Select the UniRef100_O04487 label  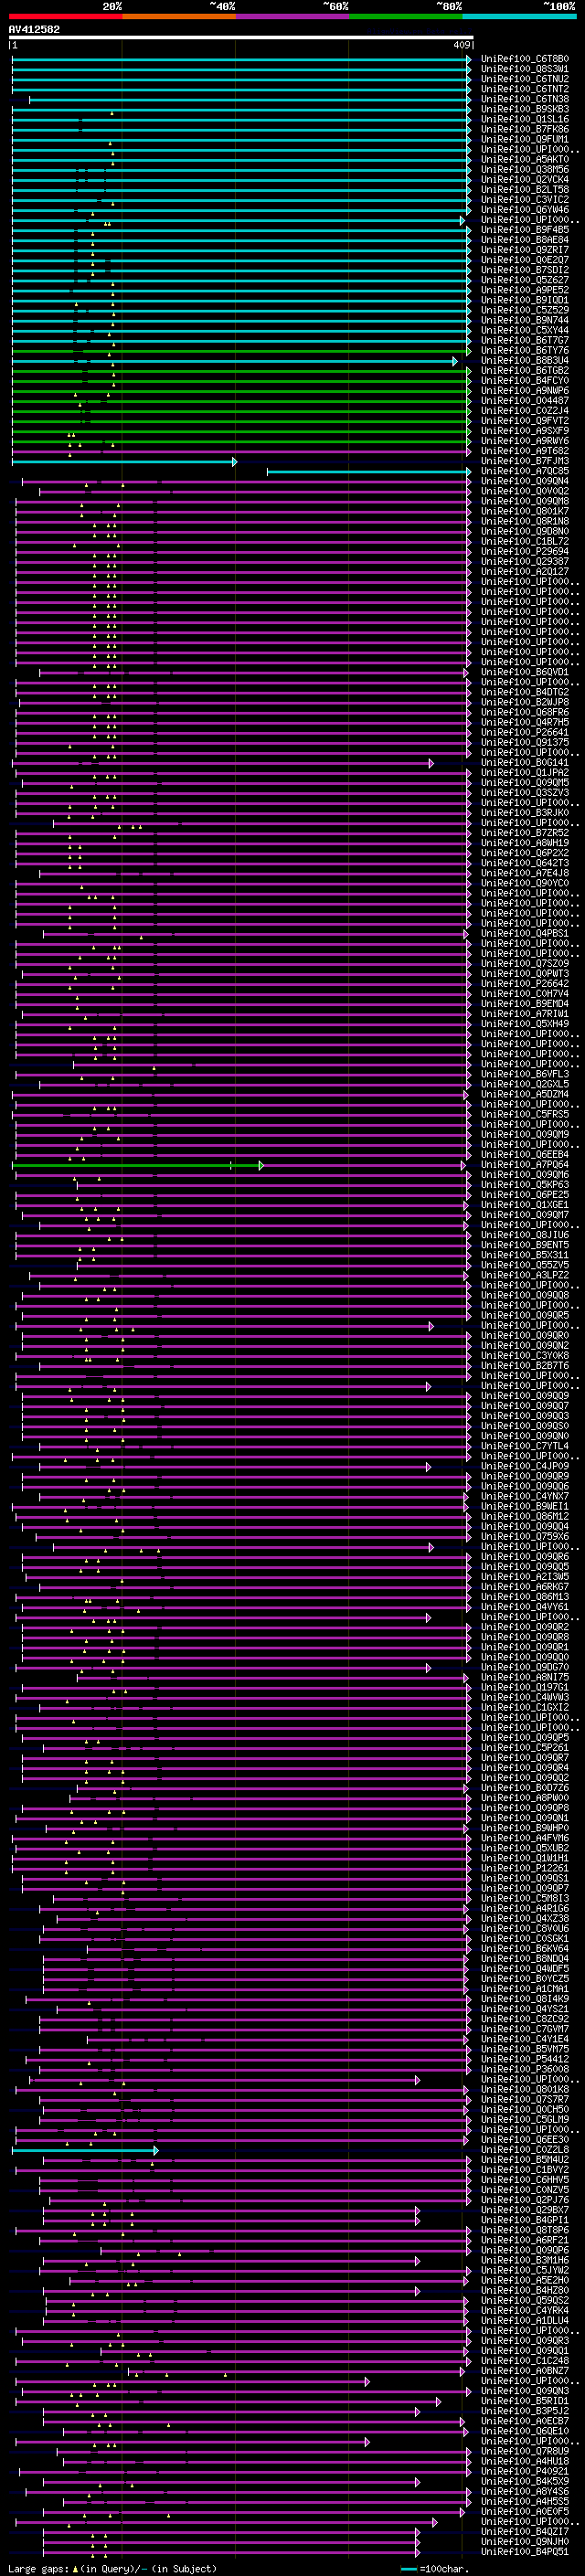(x=525, y=400)
